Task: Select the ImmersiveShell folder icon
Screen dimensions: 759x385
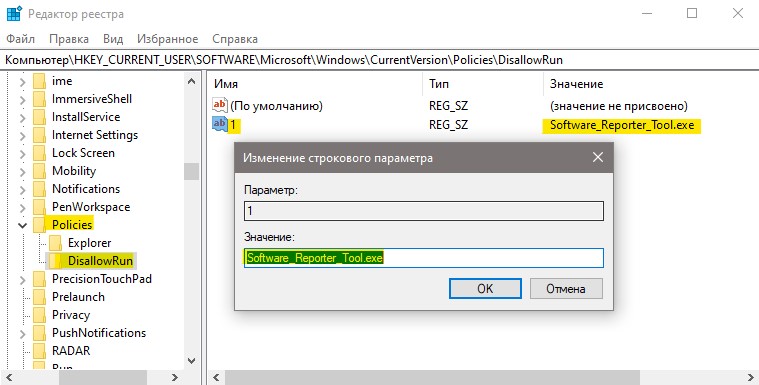Action: (40, 99)
